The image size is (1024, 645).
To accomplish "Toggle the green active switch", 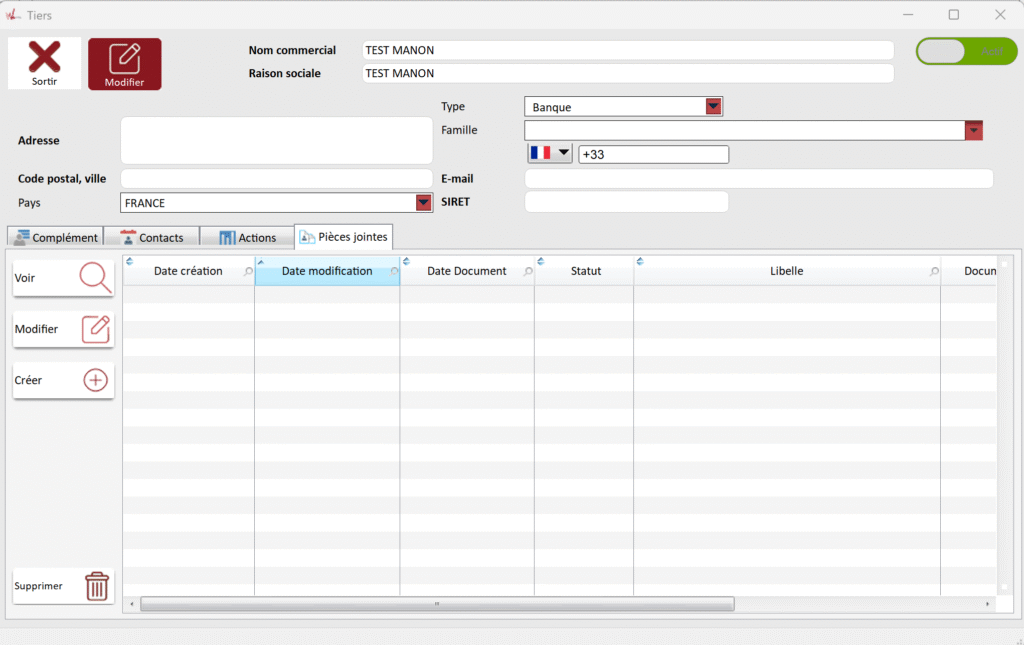I will tap(965, 52).
